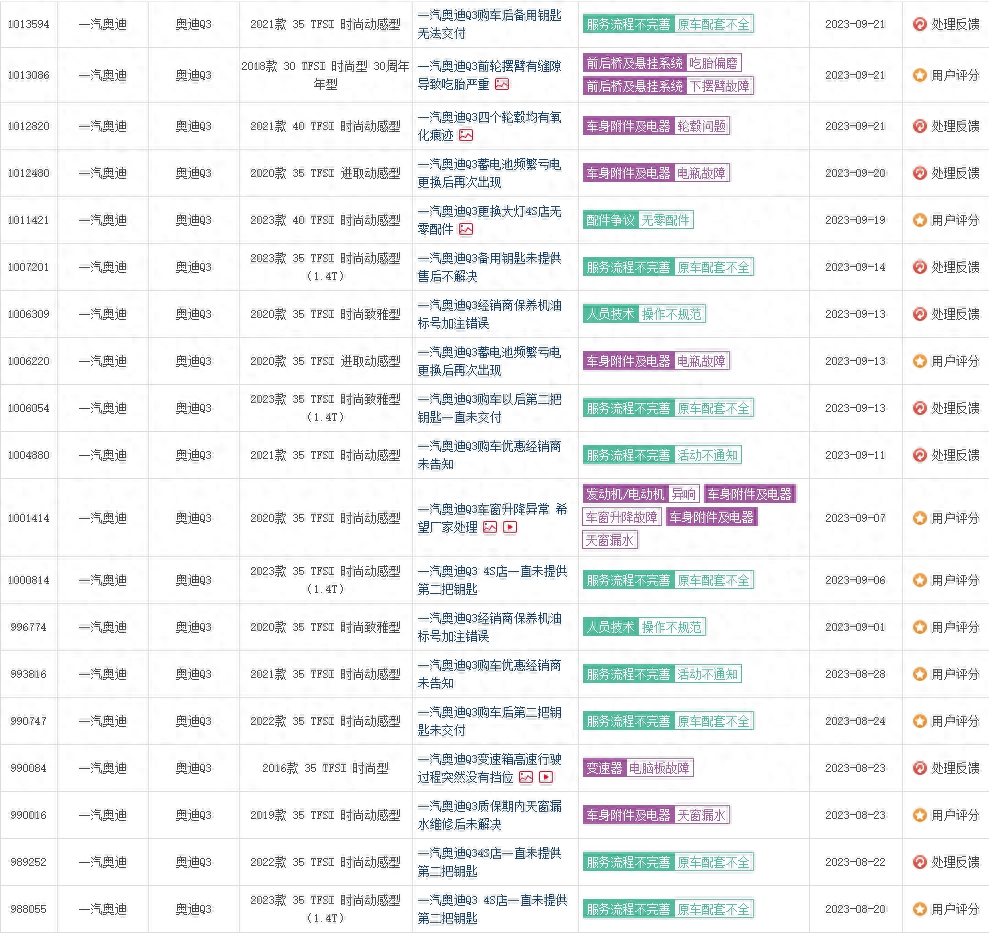Image resolution: width=989 pixels, height=933 pixels.
Task: Click the 用户评分 star icon in row 990016
Action: tap(920, 815)
